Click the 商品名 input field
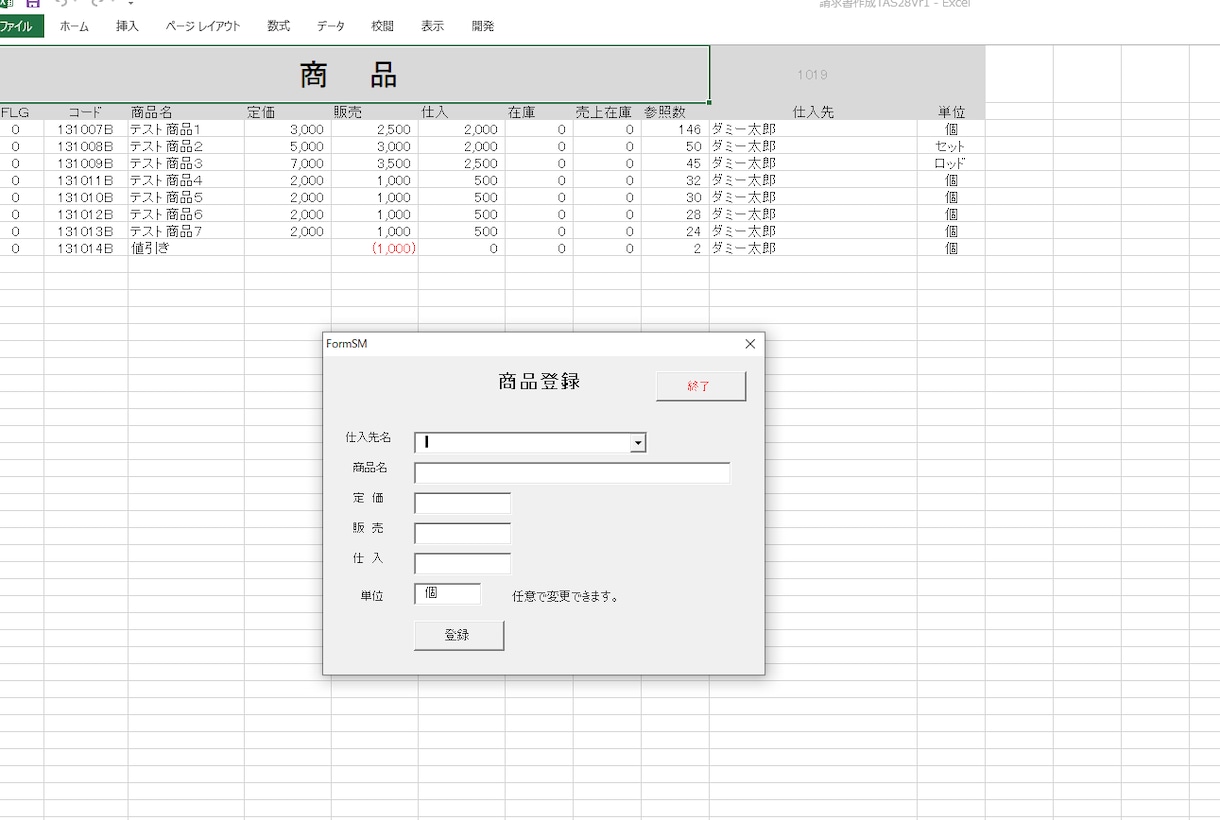The width and height of the screenshot is (1220, 820). click(x=572, y=473)
